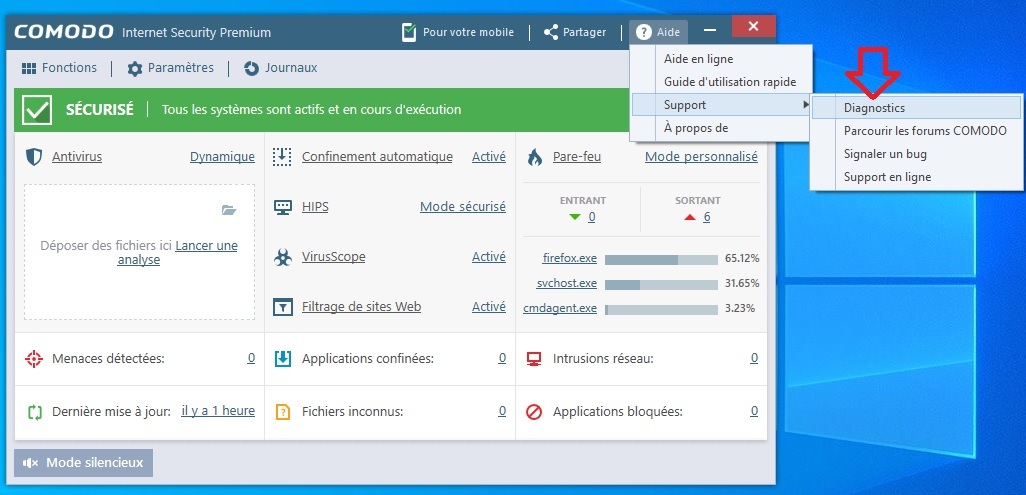
Task: Click the HIPS monitor icon
Action: [x=283, y=207]
